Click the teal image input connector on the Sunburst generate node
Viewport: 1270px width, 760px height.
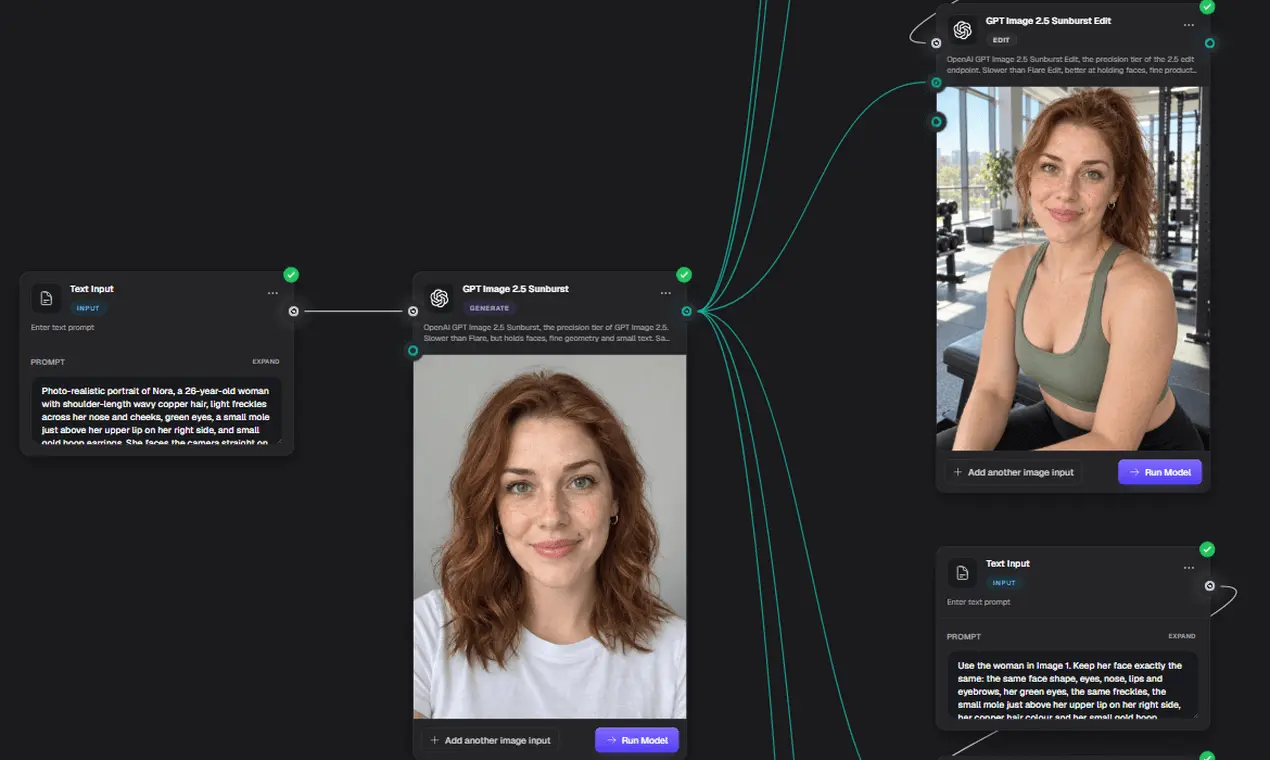(x=413, y=351)
